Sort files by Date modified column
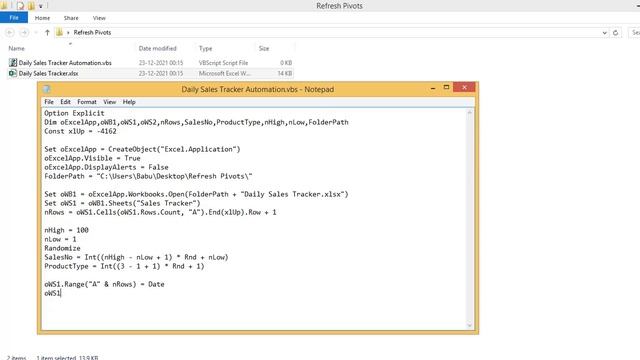This screenshot has height=360, width=640. (x=158, y=49)
